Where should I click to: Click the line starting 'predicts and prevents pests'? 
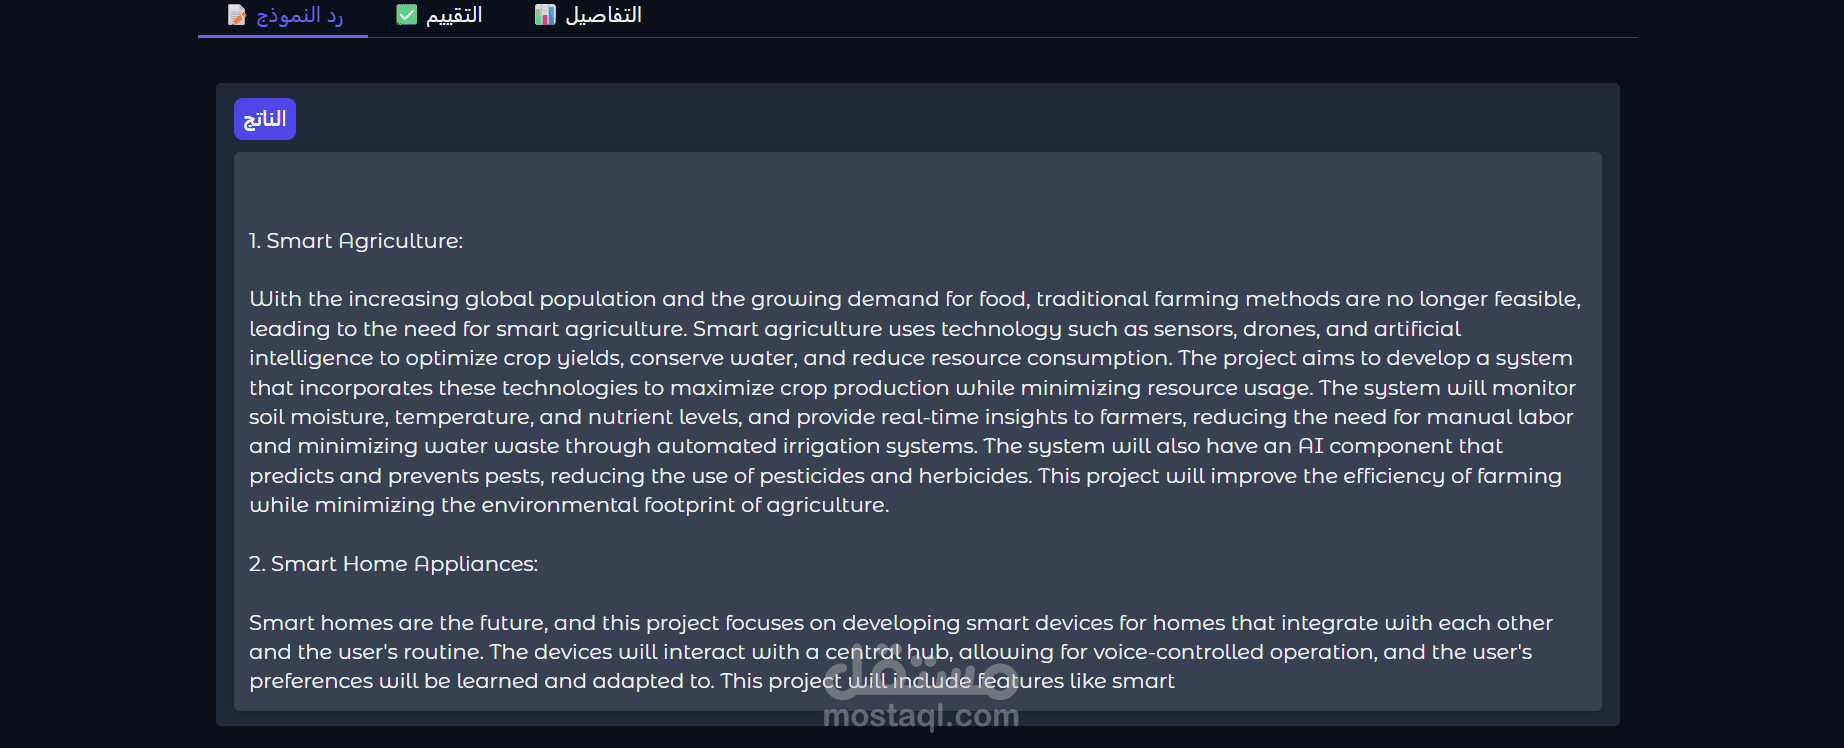click(x=904, y=476)
